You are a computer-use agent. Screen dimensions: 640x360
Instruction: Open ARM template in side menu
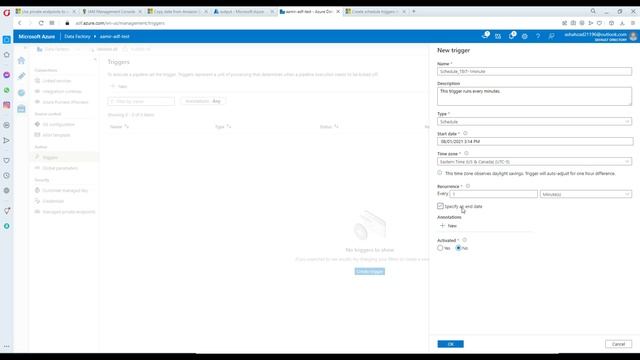click(x=56, y=135)
